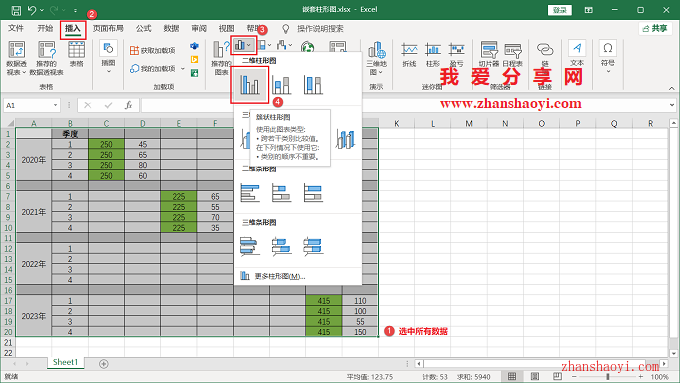
Task: Insert a Column sparkline (柱形)
Action: point(433,54)
